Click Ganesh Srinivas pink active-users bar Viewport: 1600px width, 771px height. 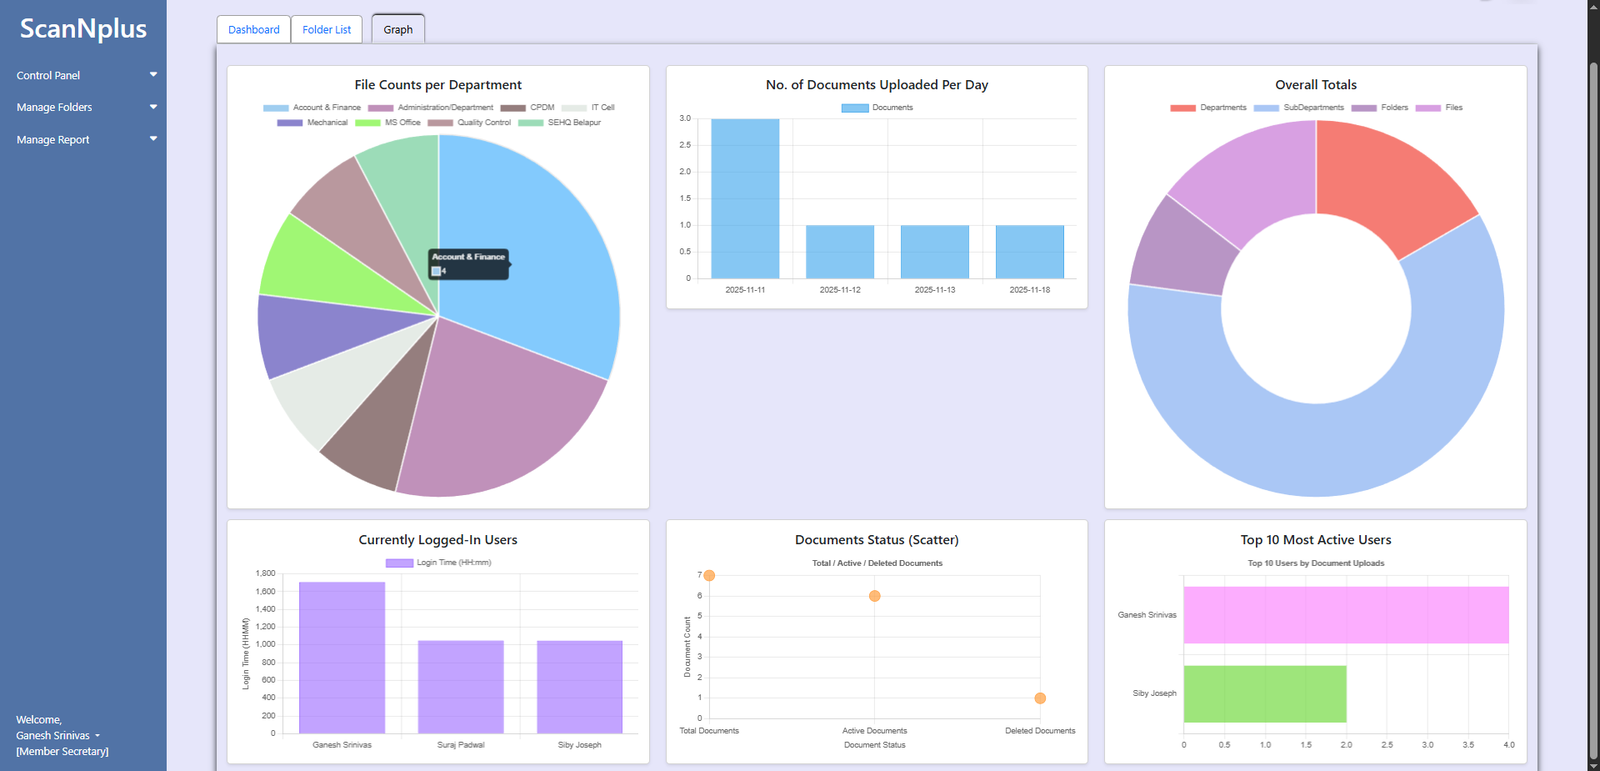[1346, 615]
